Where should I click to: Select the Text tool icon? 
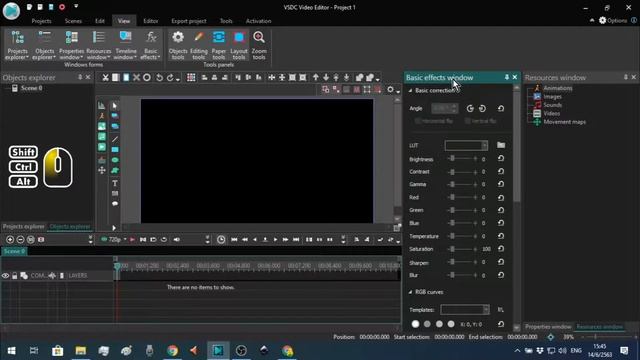coord(115,183)
